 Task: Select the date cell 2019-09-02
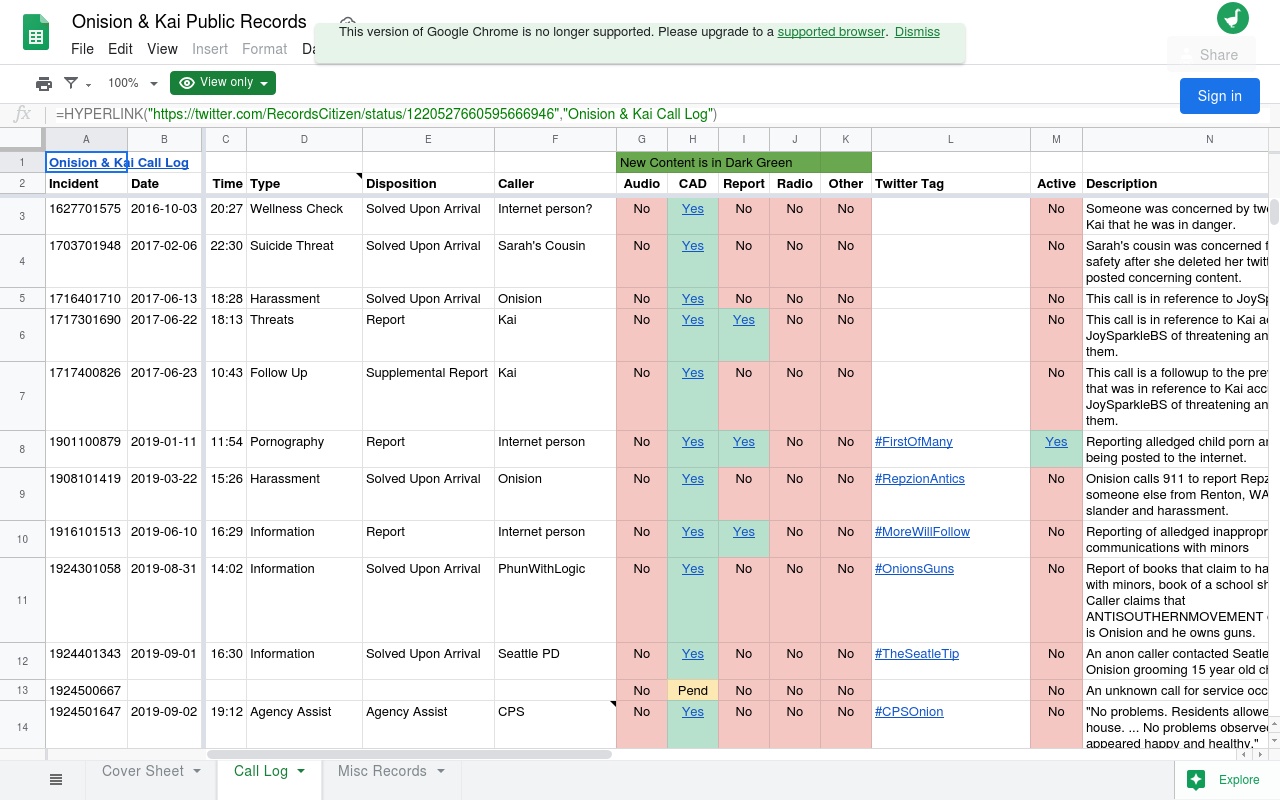click(x=164, y=724)
